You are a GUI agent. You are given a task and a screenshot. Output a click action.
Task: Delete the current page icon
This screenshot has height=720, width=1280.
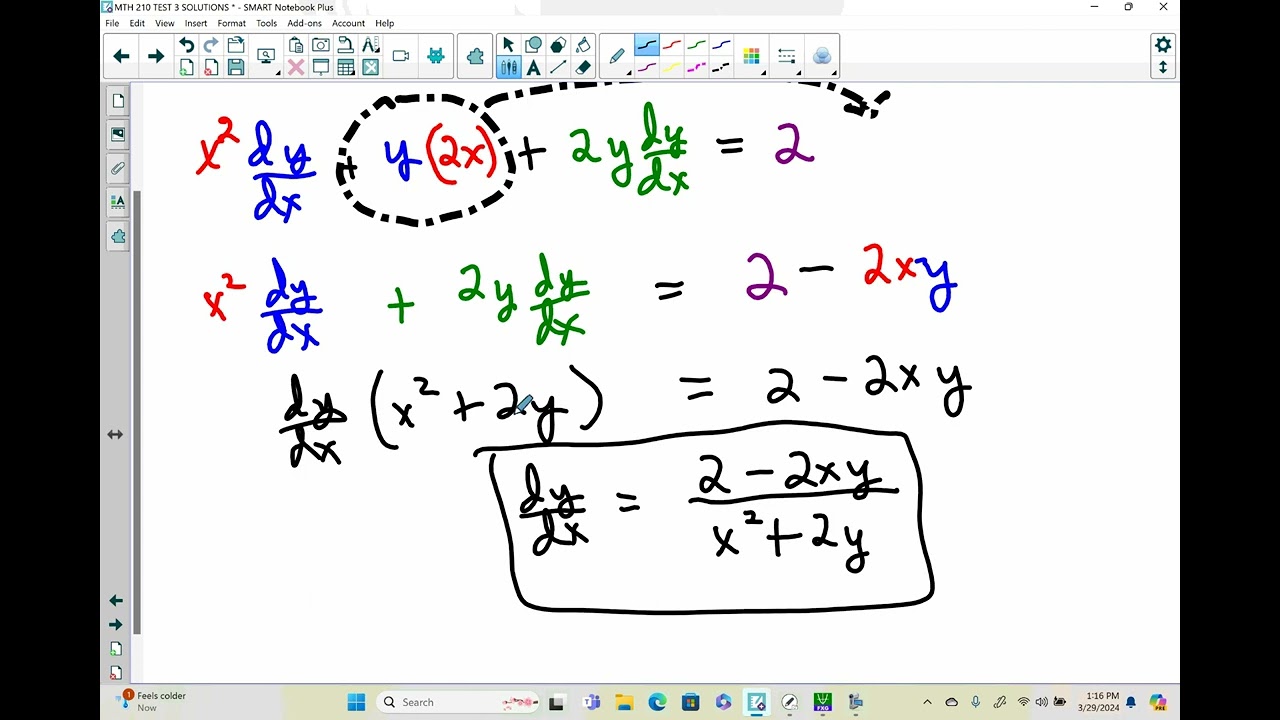pyautogui.click(x=211, y=67)
